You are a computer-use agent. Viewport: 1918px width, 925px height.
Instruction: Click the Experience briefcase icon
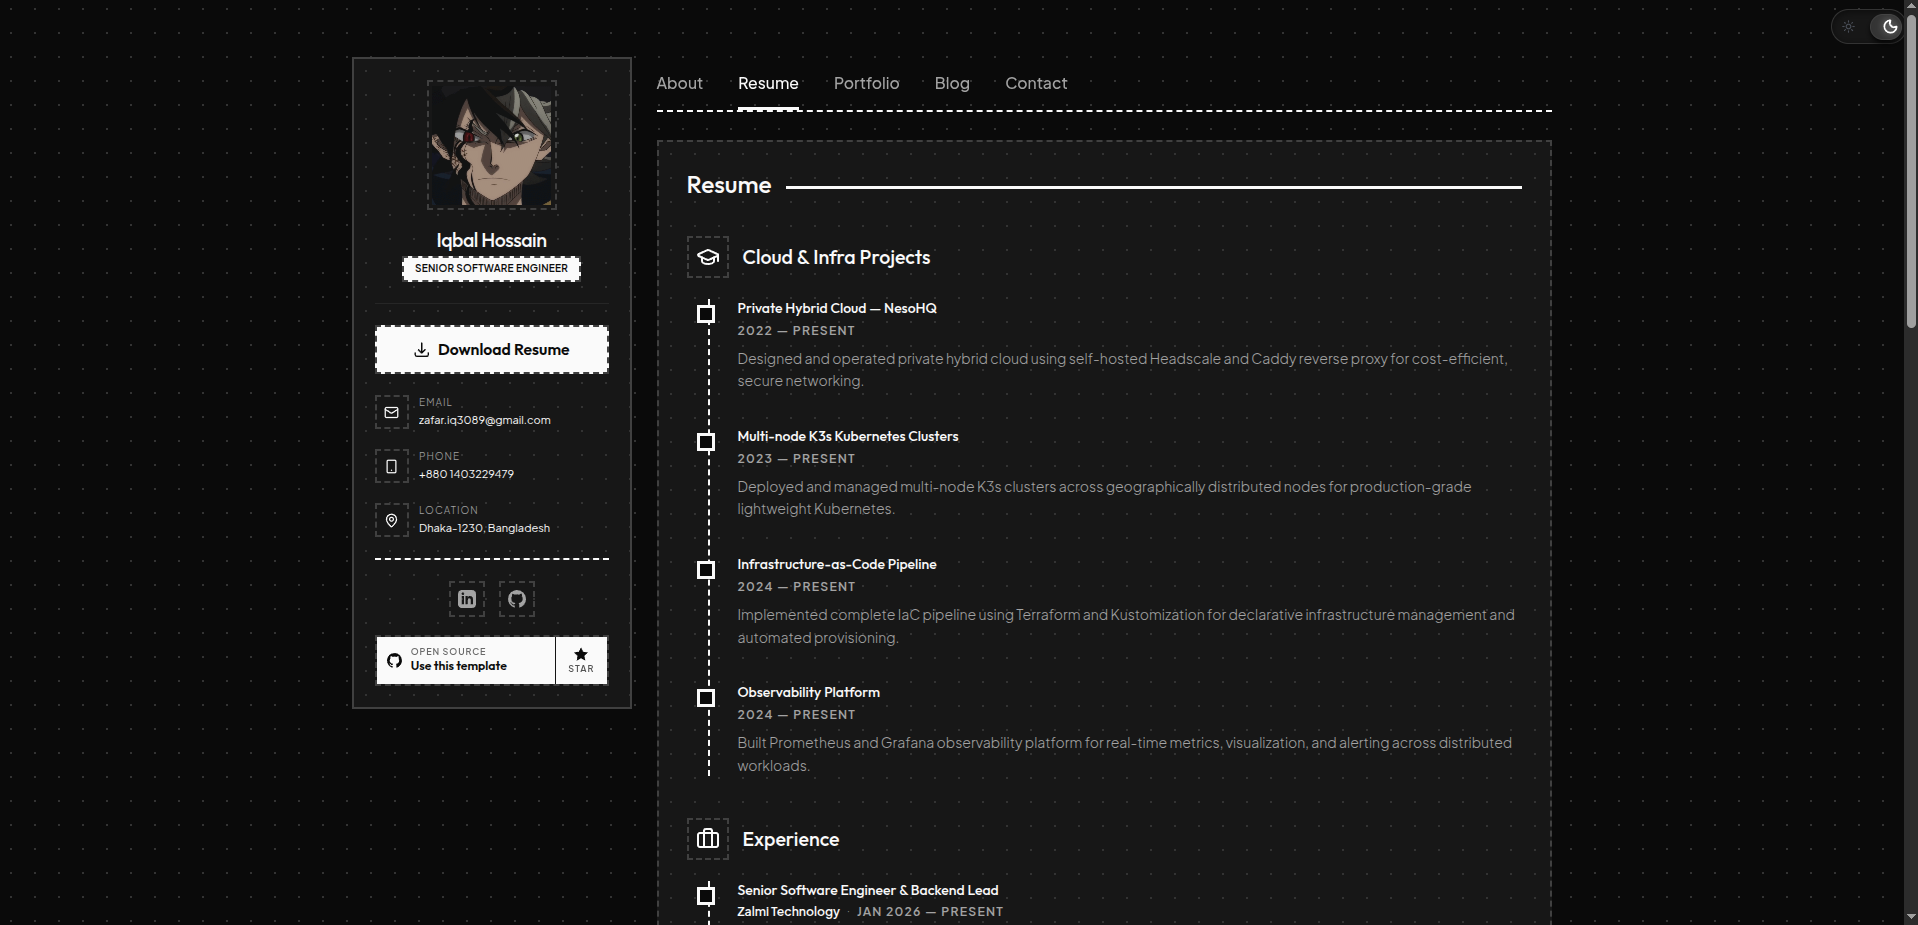708,839
